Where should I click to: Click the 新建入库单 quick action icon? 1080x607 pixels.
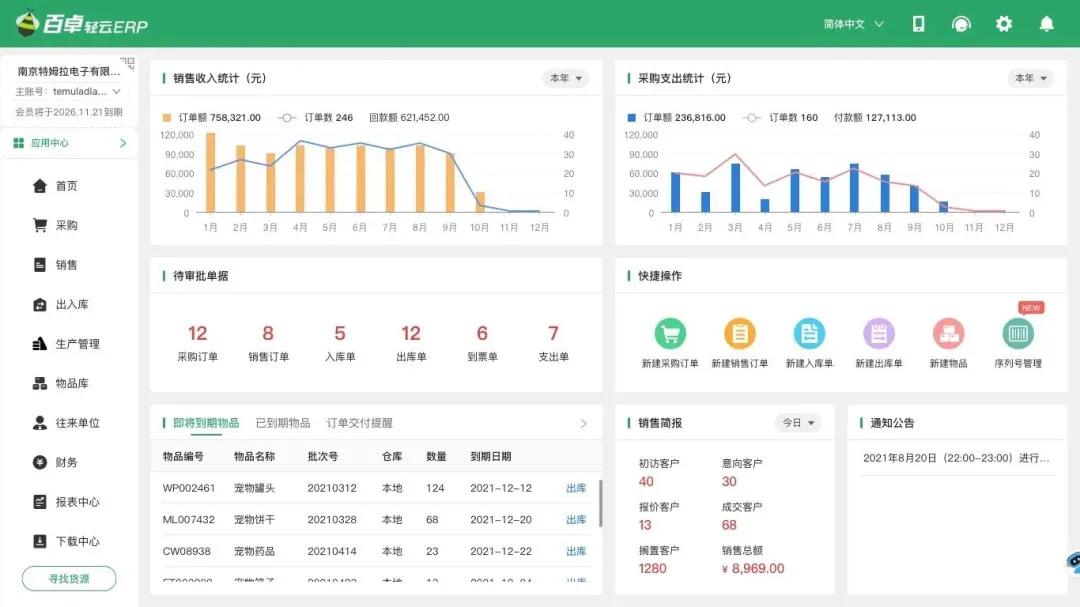click(x=808, y=333)
